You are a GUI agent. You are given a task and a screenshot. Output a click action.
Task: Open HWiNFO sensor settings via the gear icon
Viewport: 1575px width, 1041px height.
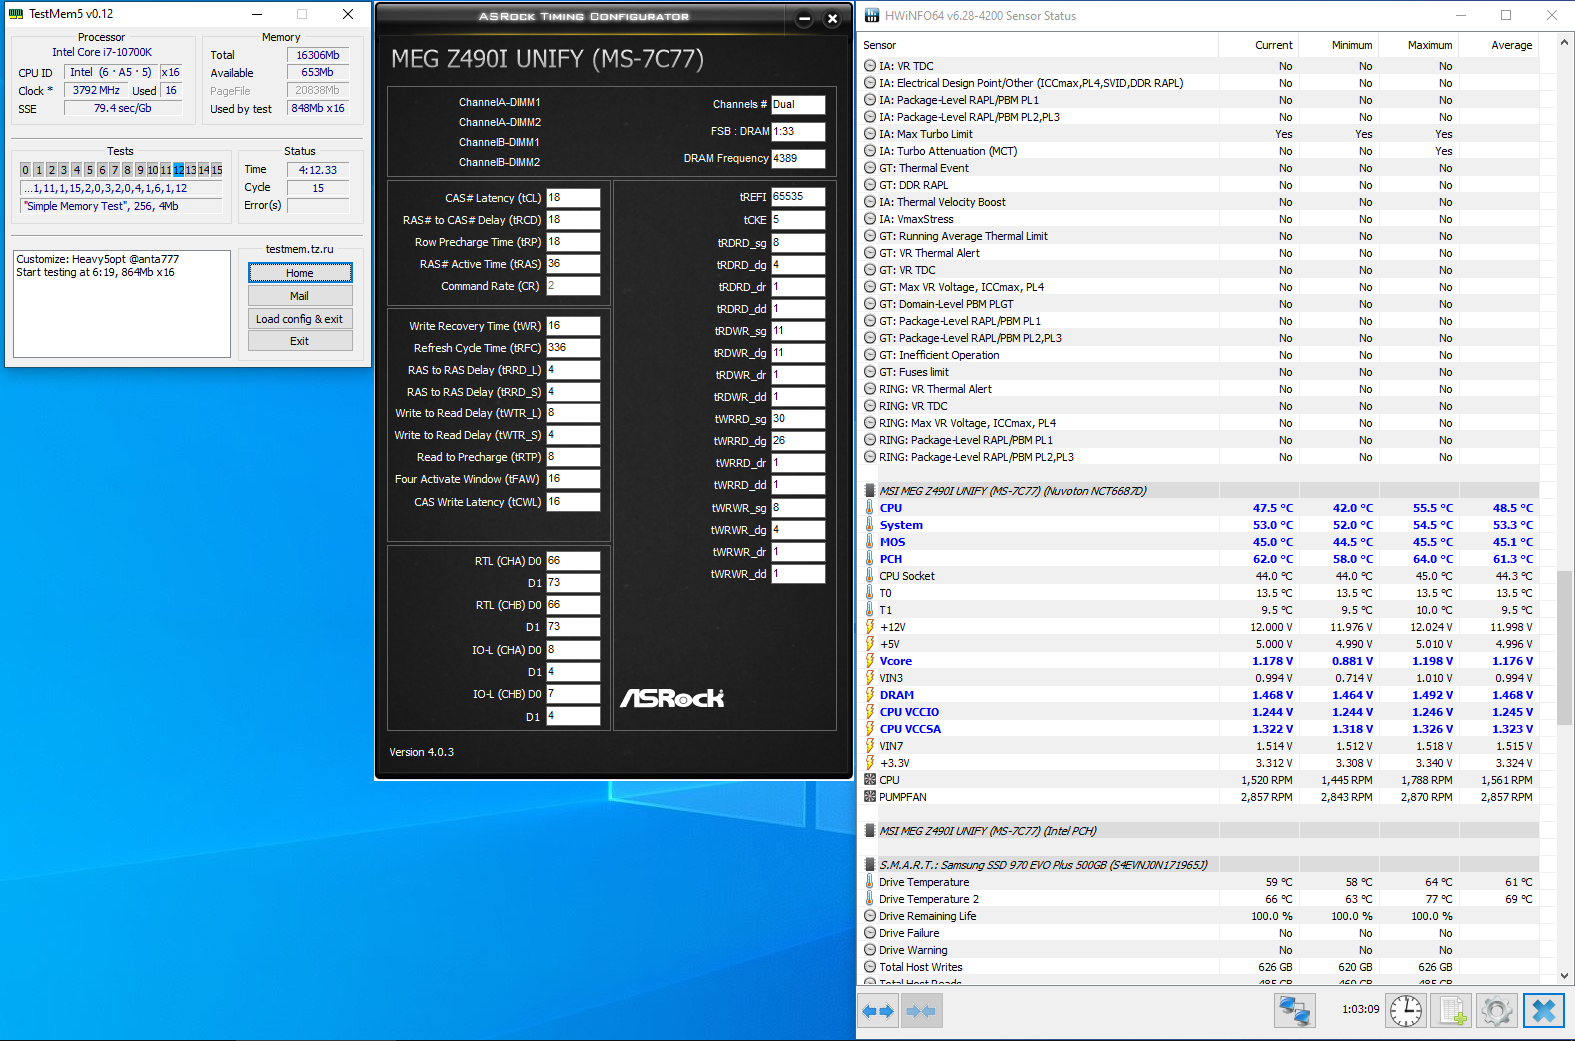point(1497,1011)
